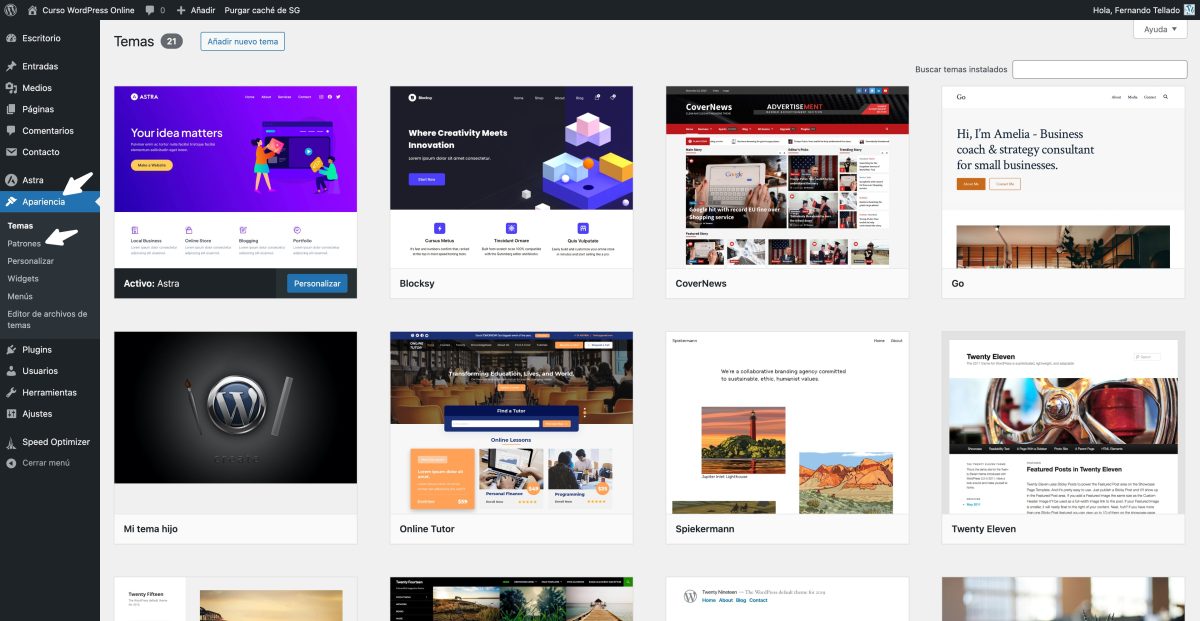Click the Mi tema hijo name label
The image size is (1200, 621).
pyautogui.click(x=151, y=529)
